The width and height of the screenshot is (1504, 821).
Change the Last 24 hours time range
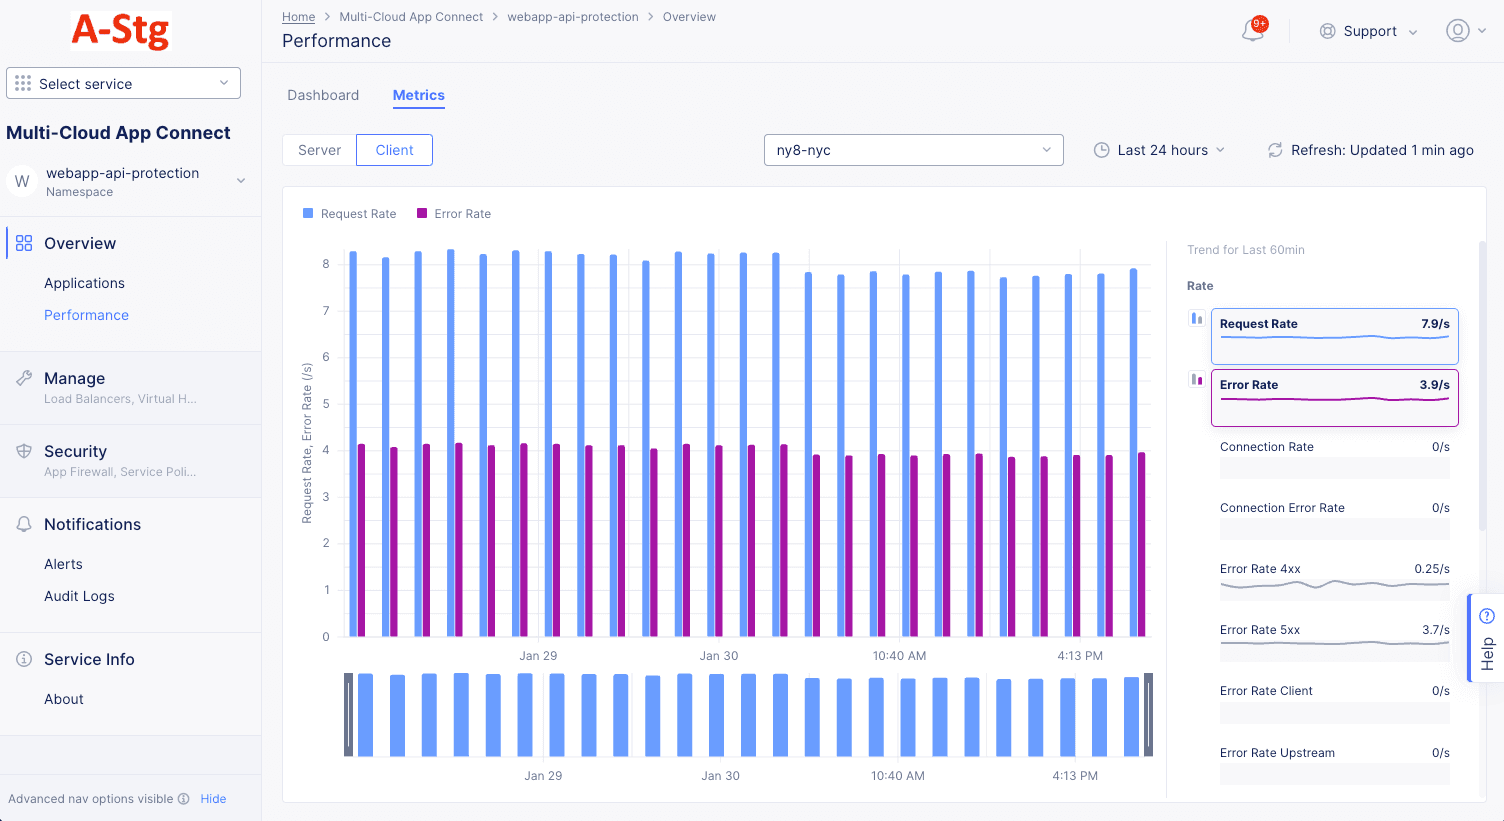click(x=1159, y=149)
